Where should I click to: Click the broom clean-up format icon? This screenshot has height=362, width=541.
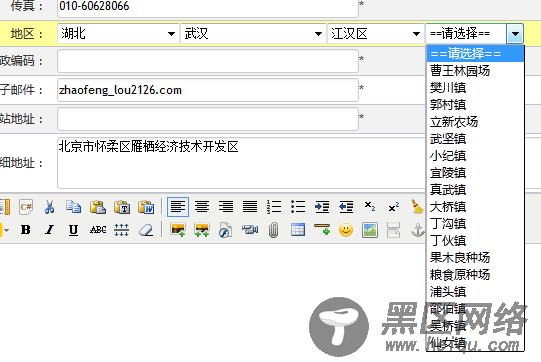417,207
